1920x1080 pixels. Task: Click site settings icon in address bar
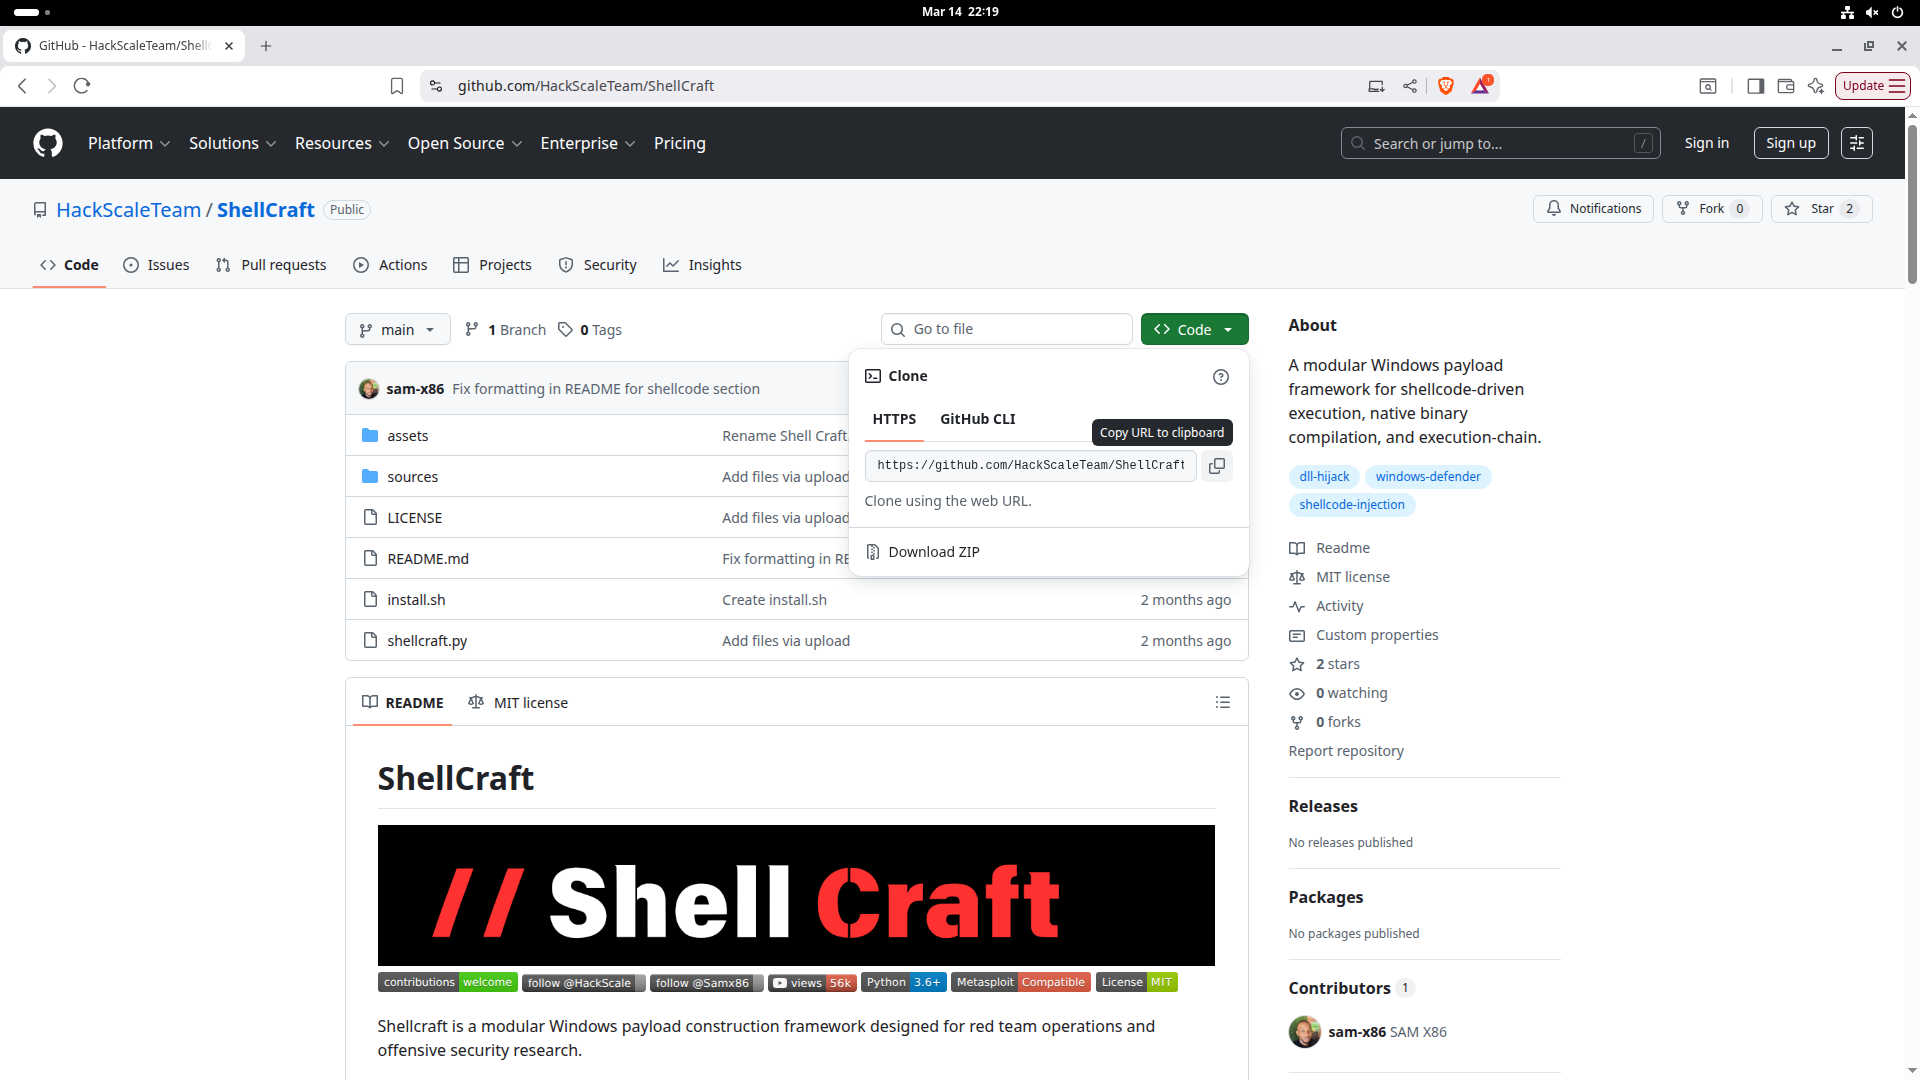pos(436,86)
